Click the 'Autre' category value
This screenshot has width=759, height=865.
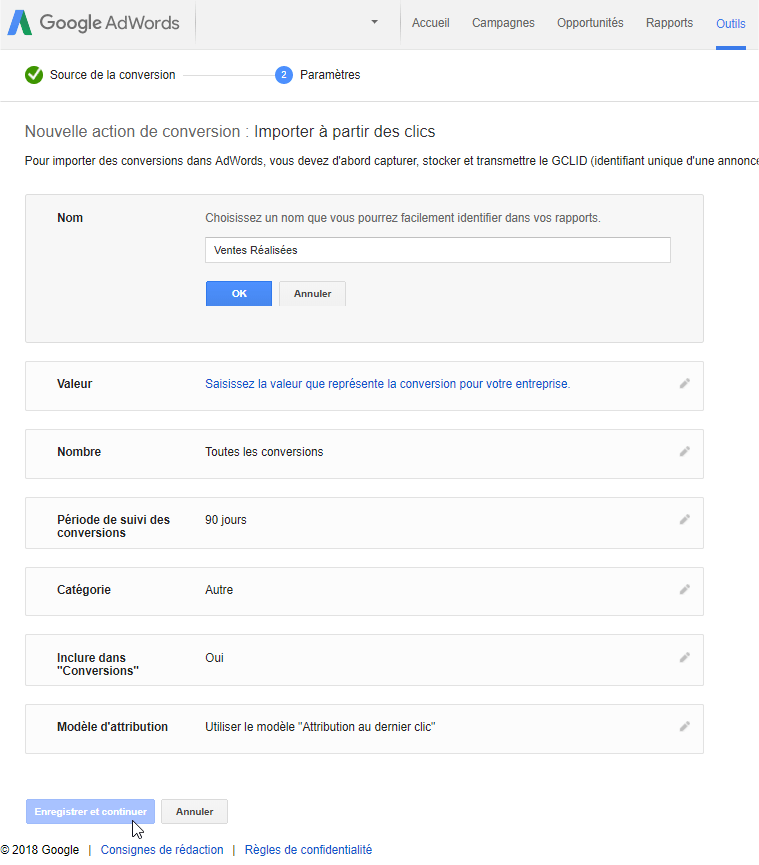219,590
